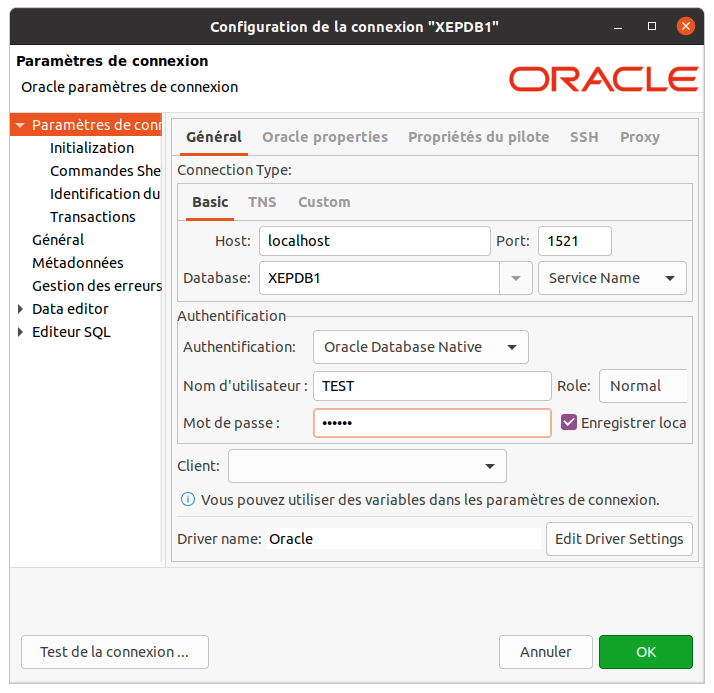The image size is (714, 693).
Task: Select Initialization in the settings tree
Action: click(92, 148)
